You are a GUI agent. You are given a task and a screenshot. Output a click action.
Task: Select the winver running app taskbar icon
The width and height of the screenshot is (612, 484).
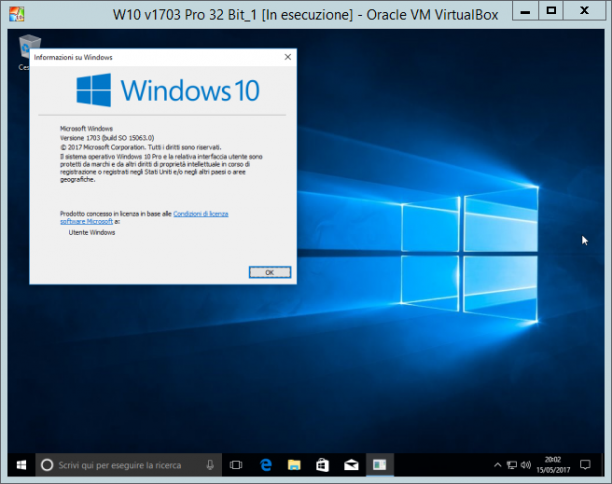[379, 464]
